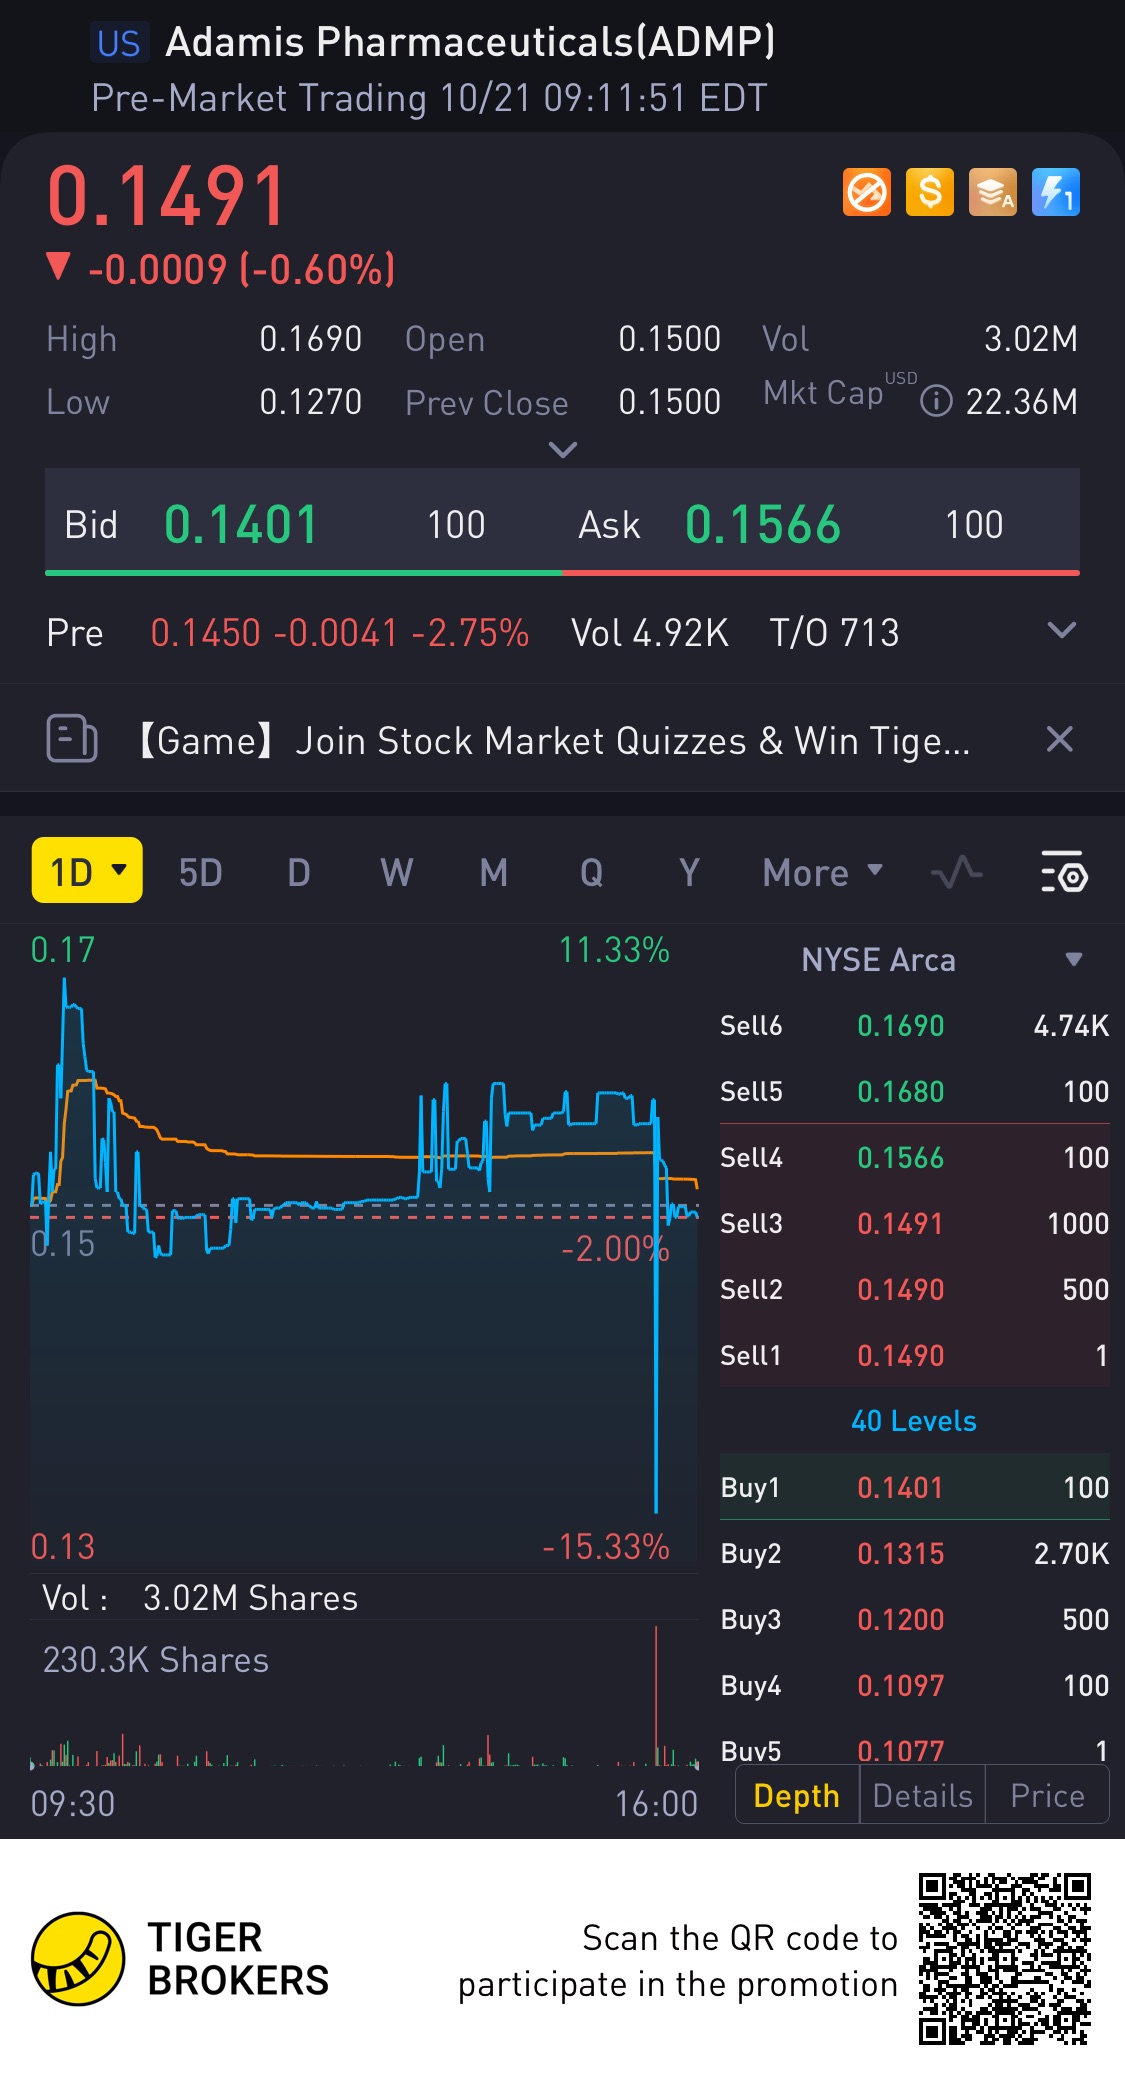Open the 1D timeframe dropdown
Viewport: 1125px width, 2079px height.
coord(87,870)
